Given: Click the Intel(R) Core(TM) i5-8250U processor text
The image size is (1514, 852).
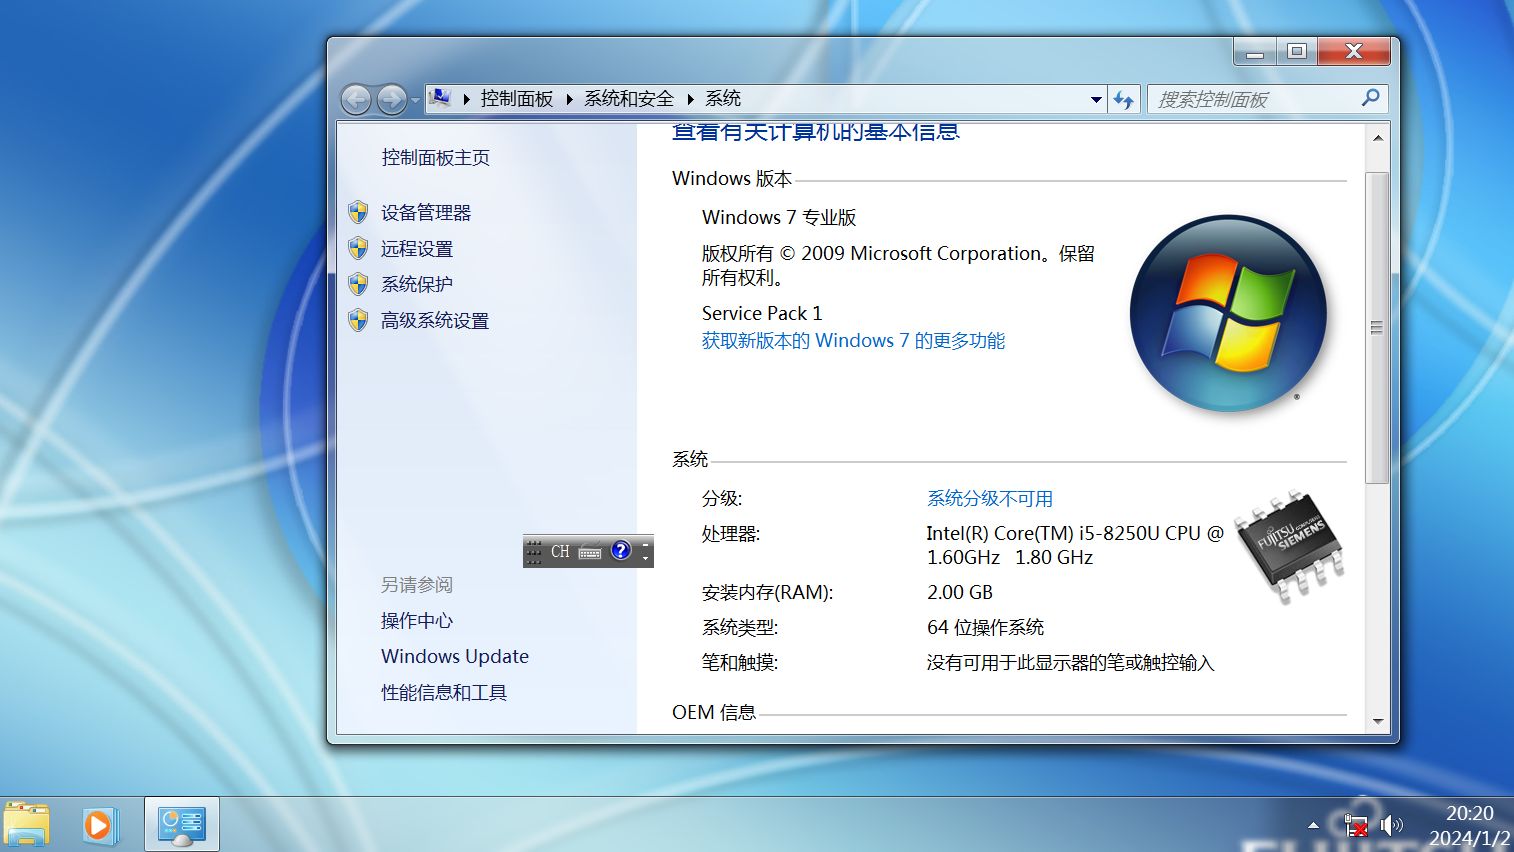Looking at the screenshot, I should coord(1075,545).
